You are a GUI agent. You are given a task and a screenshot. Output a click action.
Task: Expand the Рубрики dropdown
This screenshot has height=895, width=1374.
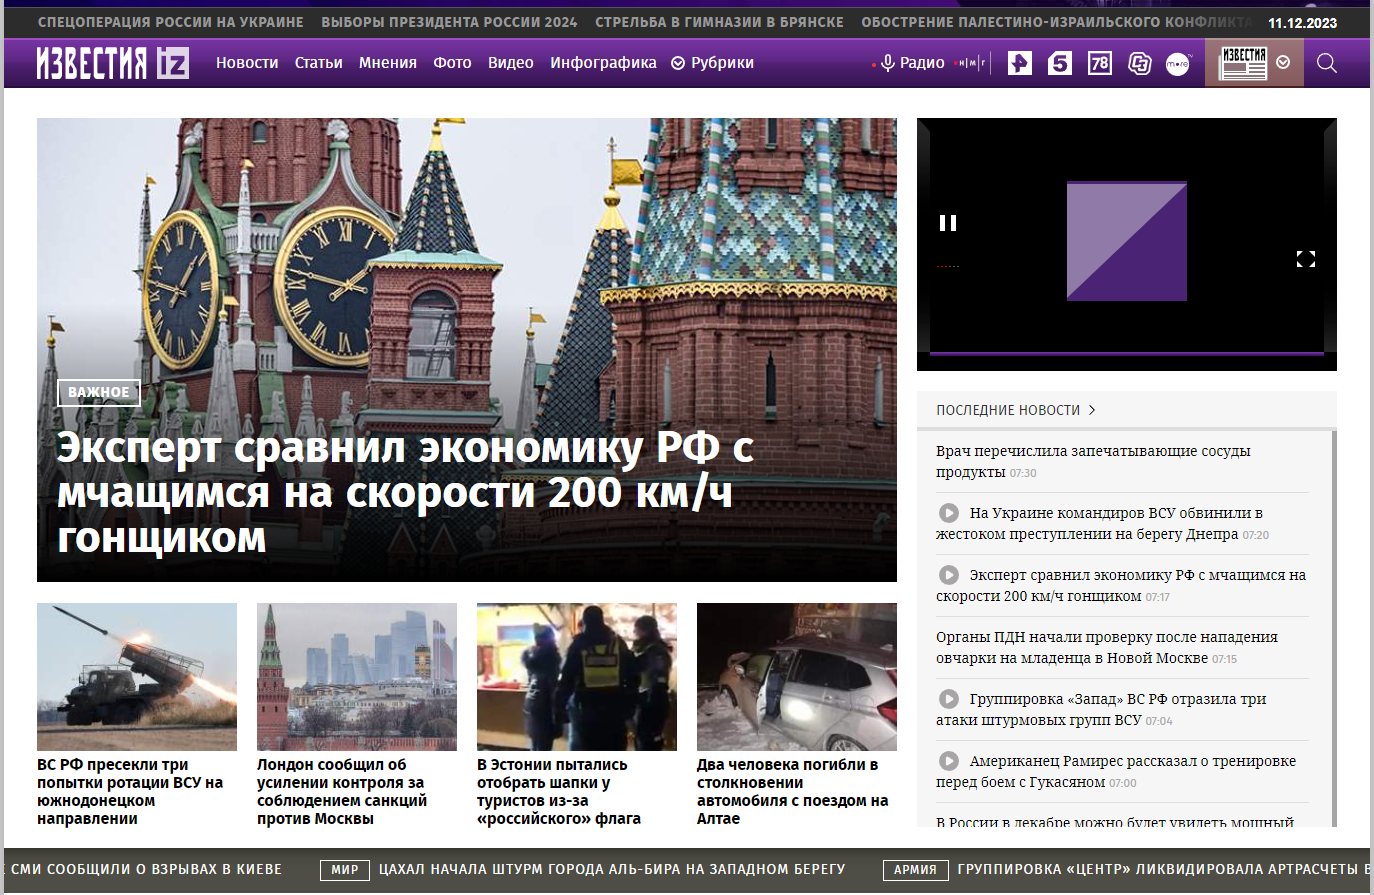coord(712,63)
